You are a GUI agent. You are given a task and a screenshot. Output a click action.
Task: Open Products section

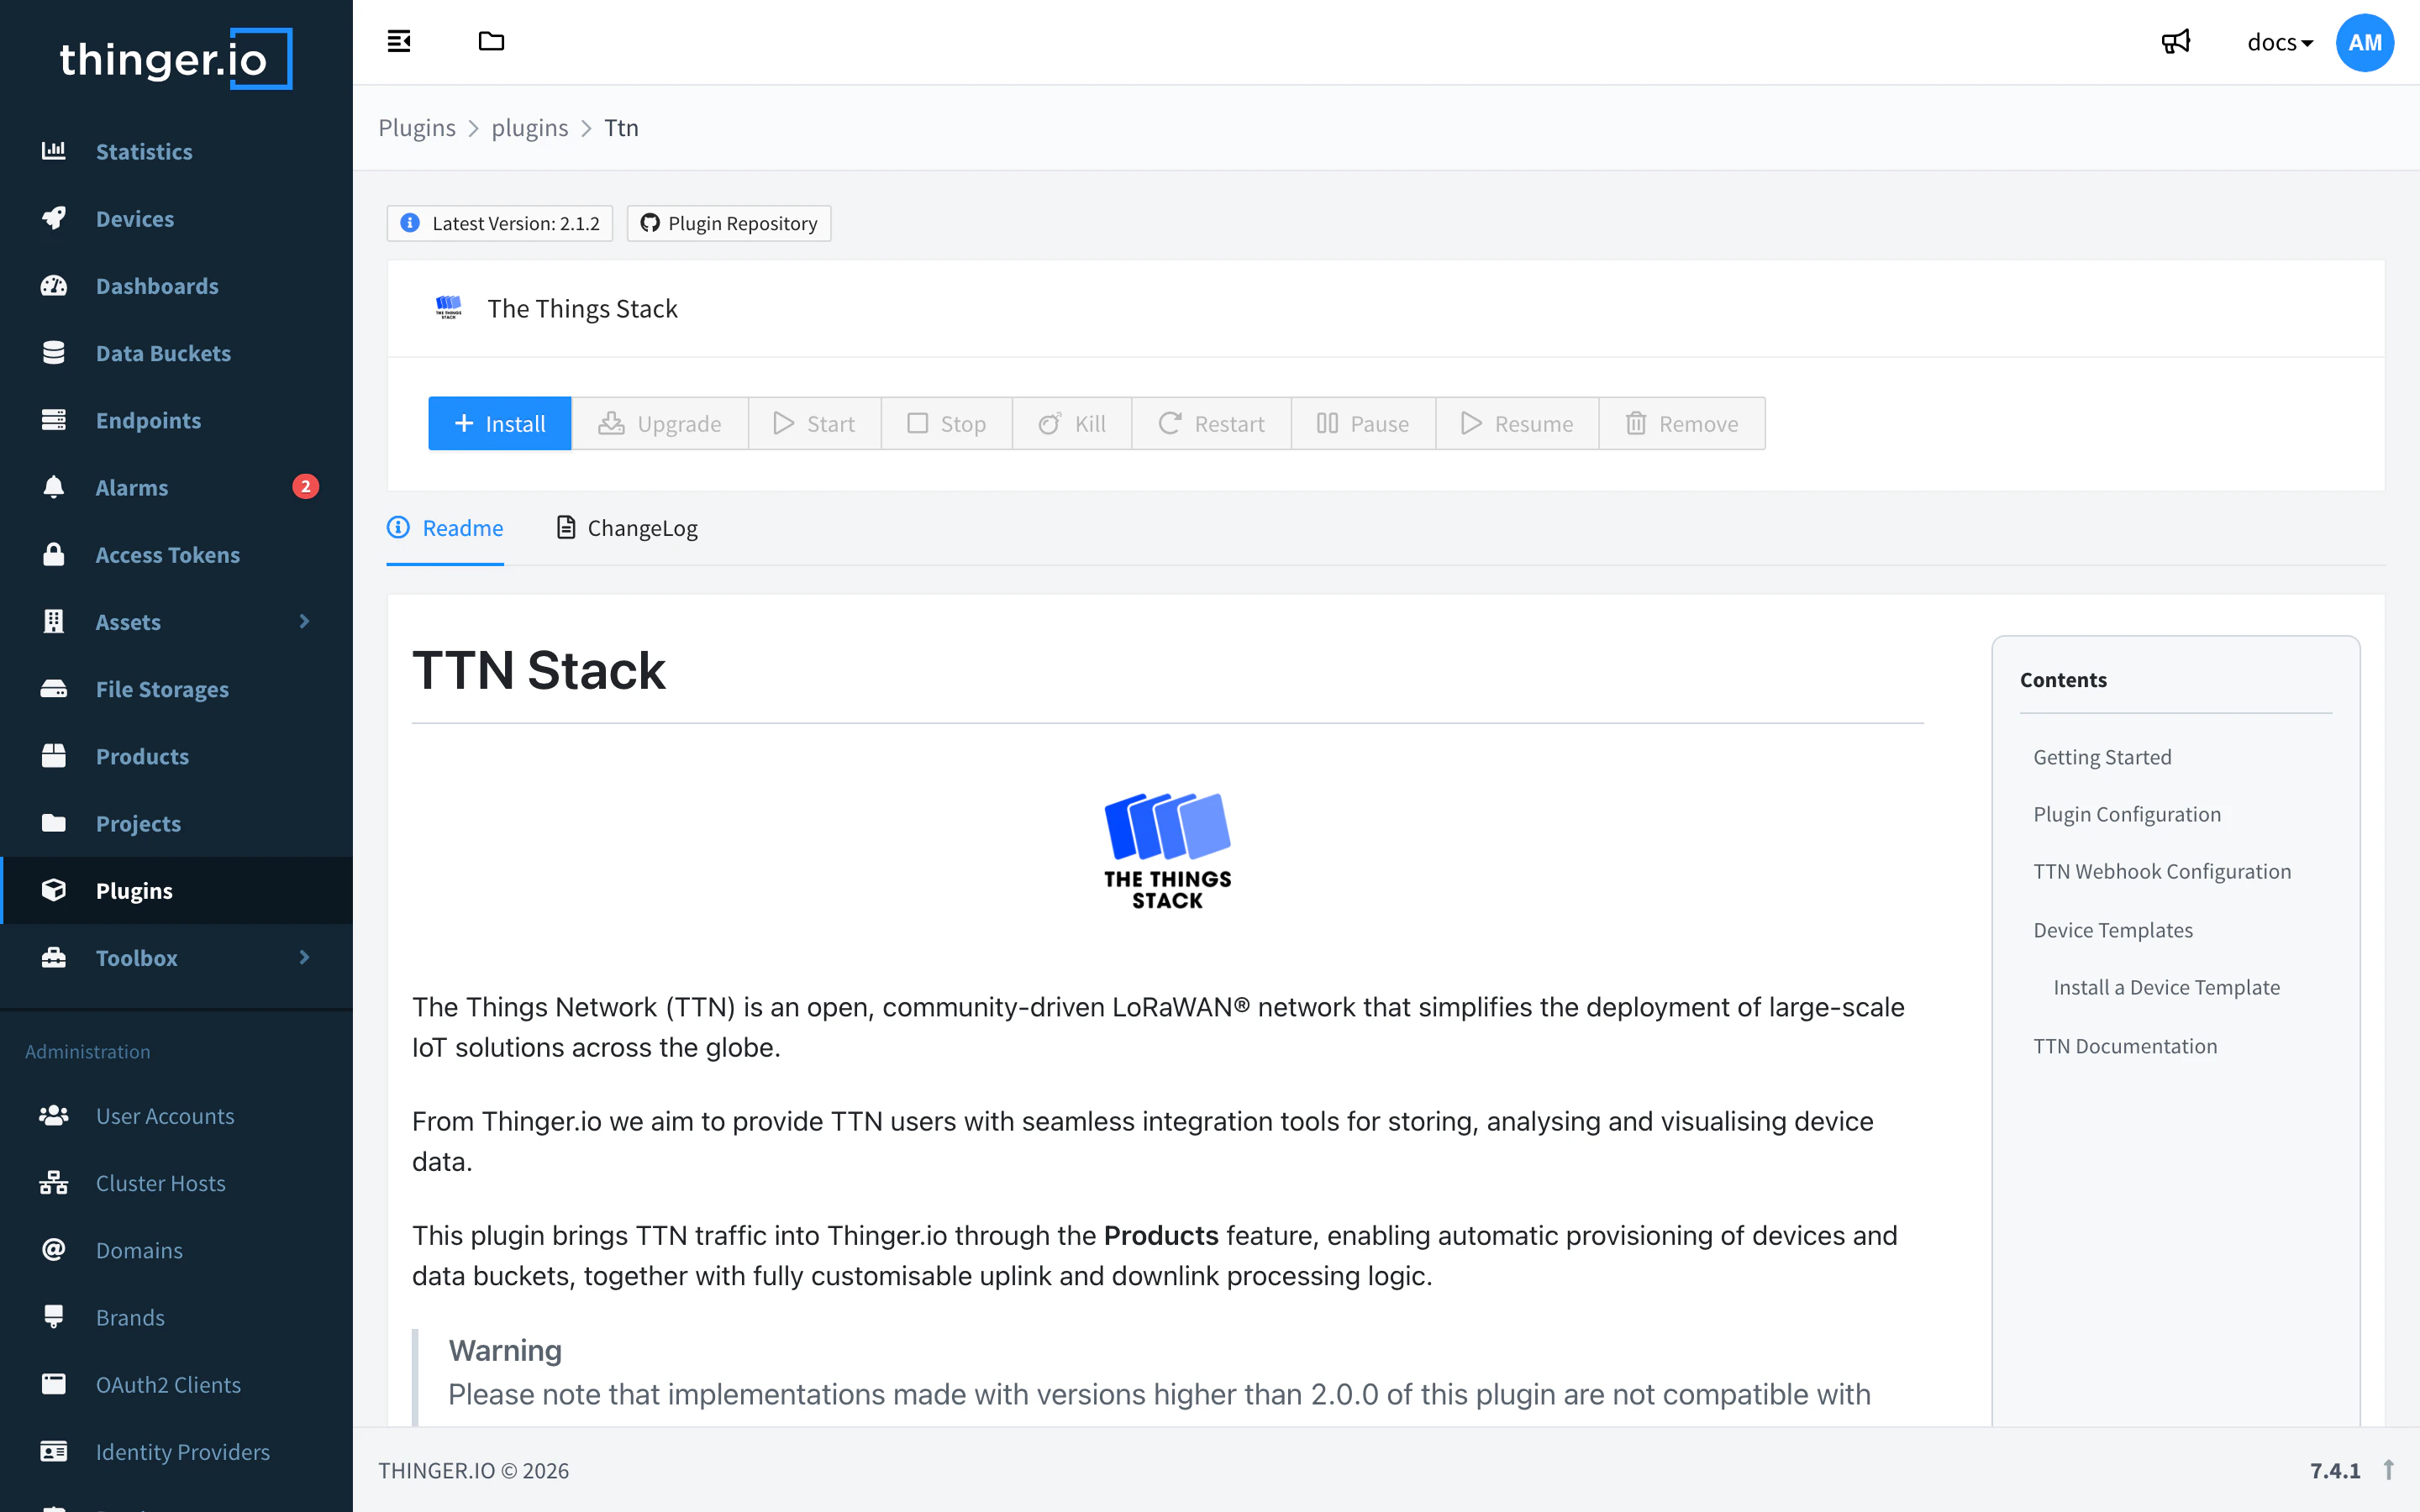point(176,756)
